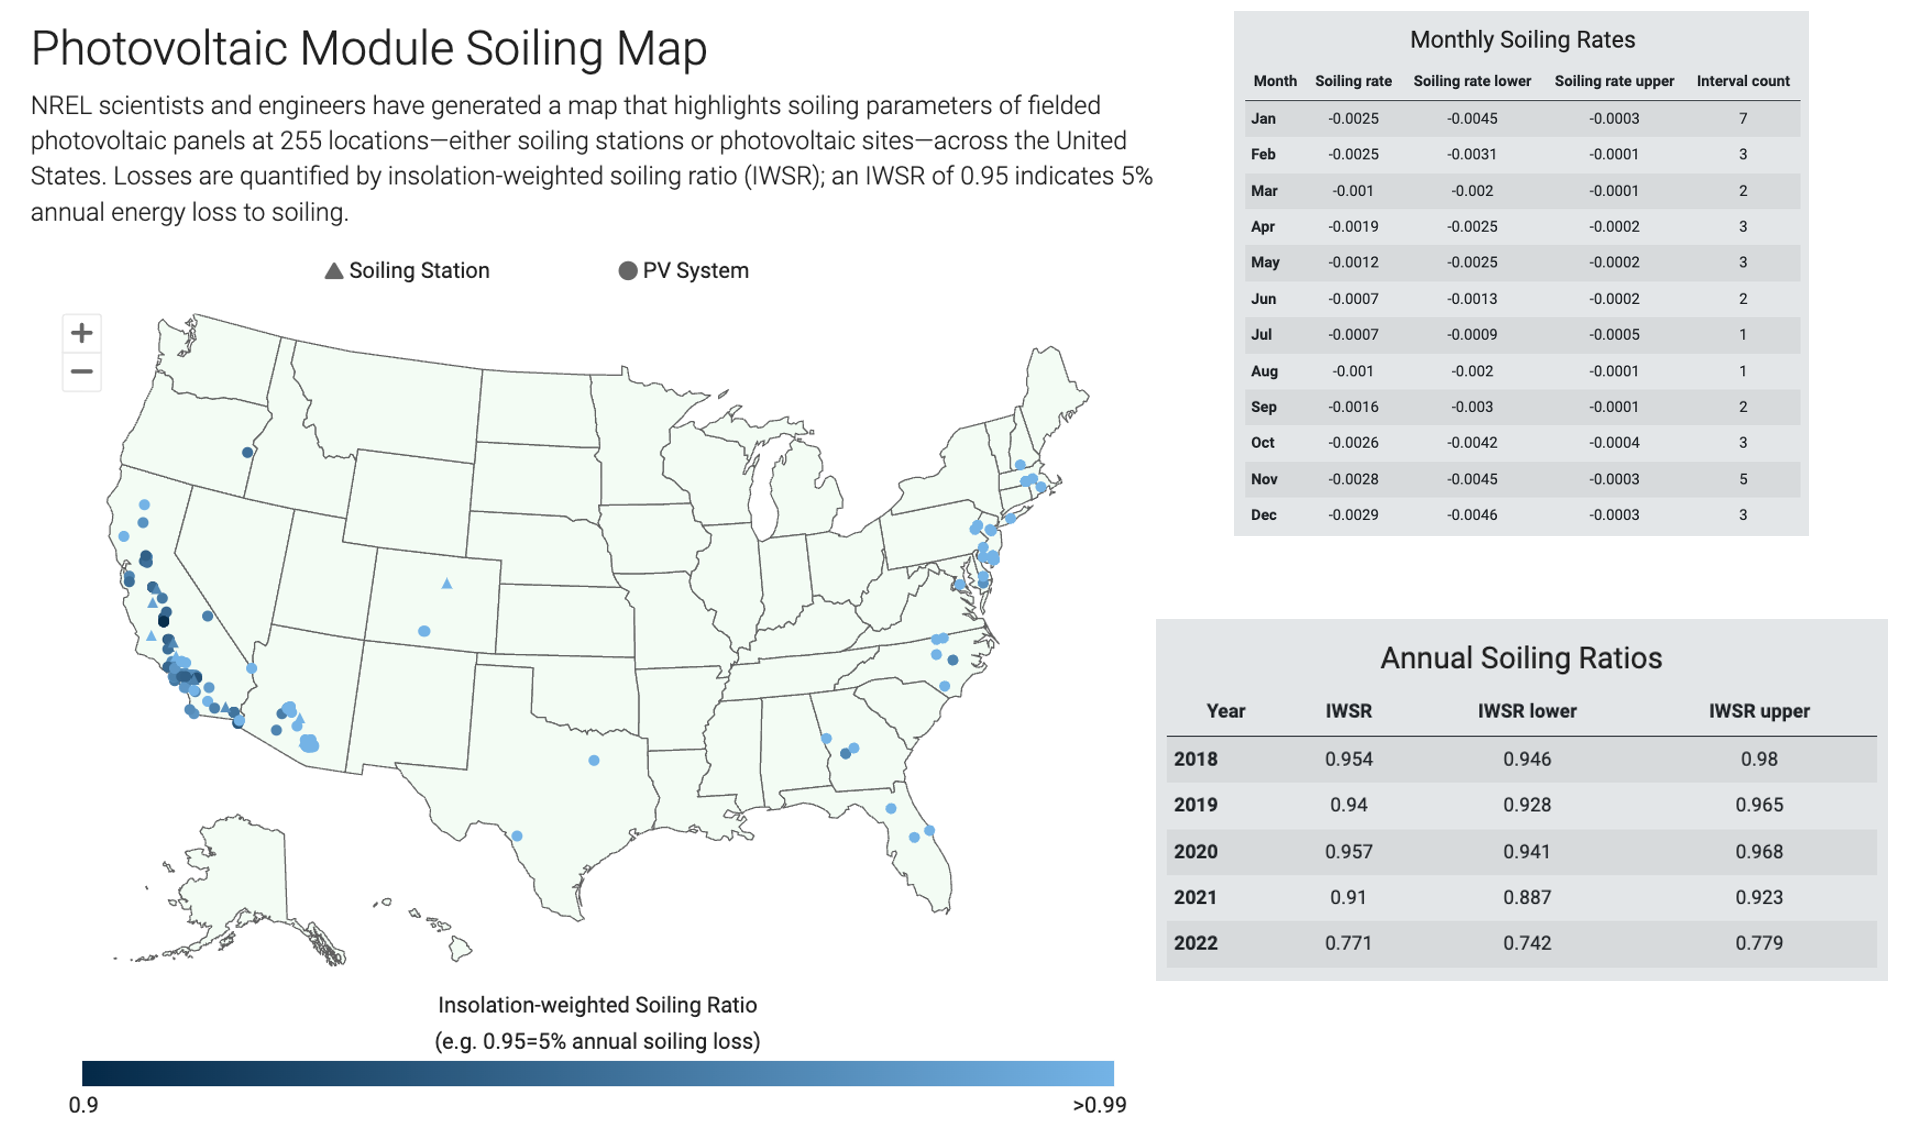Click the Year column header
Viewport: 1909px width, 1135px height.
pos(1225,711)
